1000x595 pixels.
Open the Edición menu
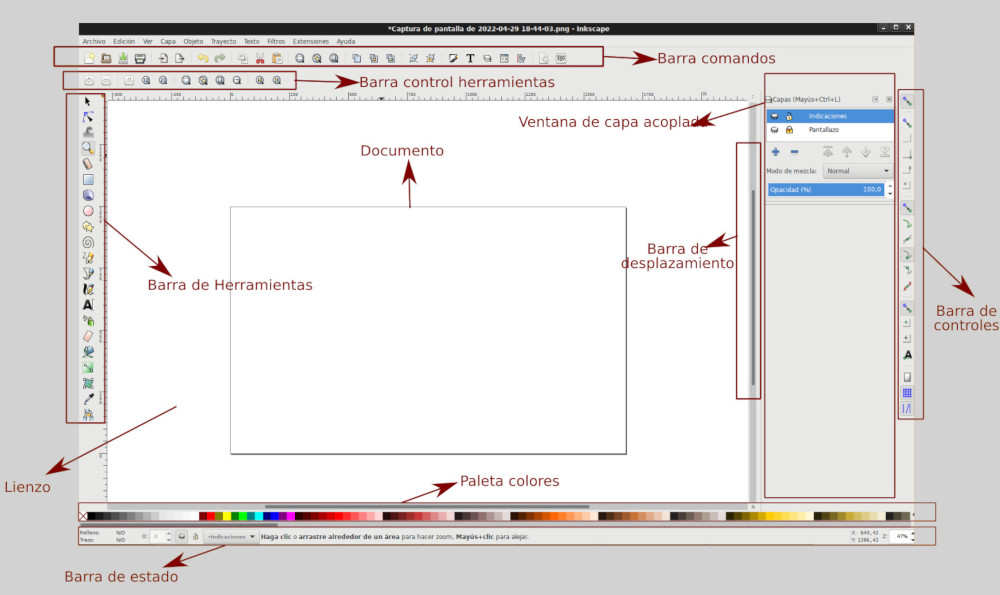(124, 41)
